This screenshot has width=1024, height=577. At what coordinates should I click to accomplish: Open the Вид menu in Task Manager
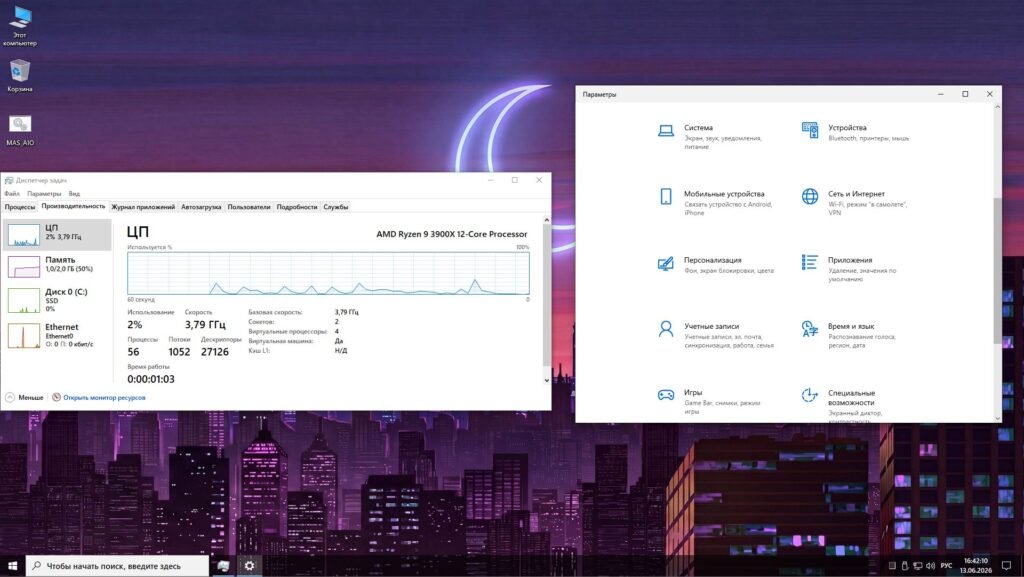[74, 194]
